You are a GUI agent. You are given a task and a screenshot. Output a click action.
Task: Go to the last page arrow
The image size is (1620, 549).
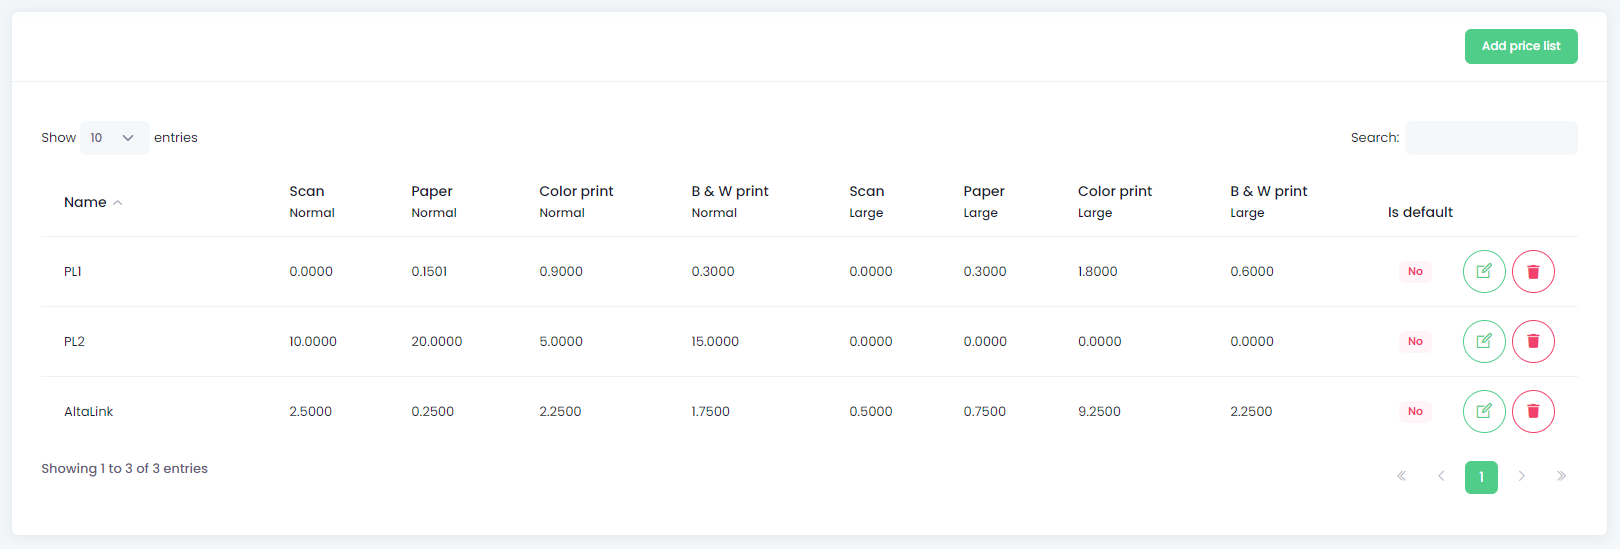tap(1561, 476)
